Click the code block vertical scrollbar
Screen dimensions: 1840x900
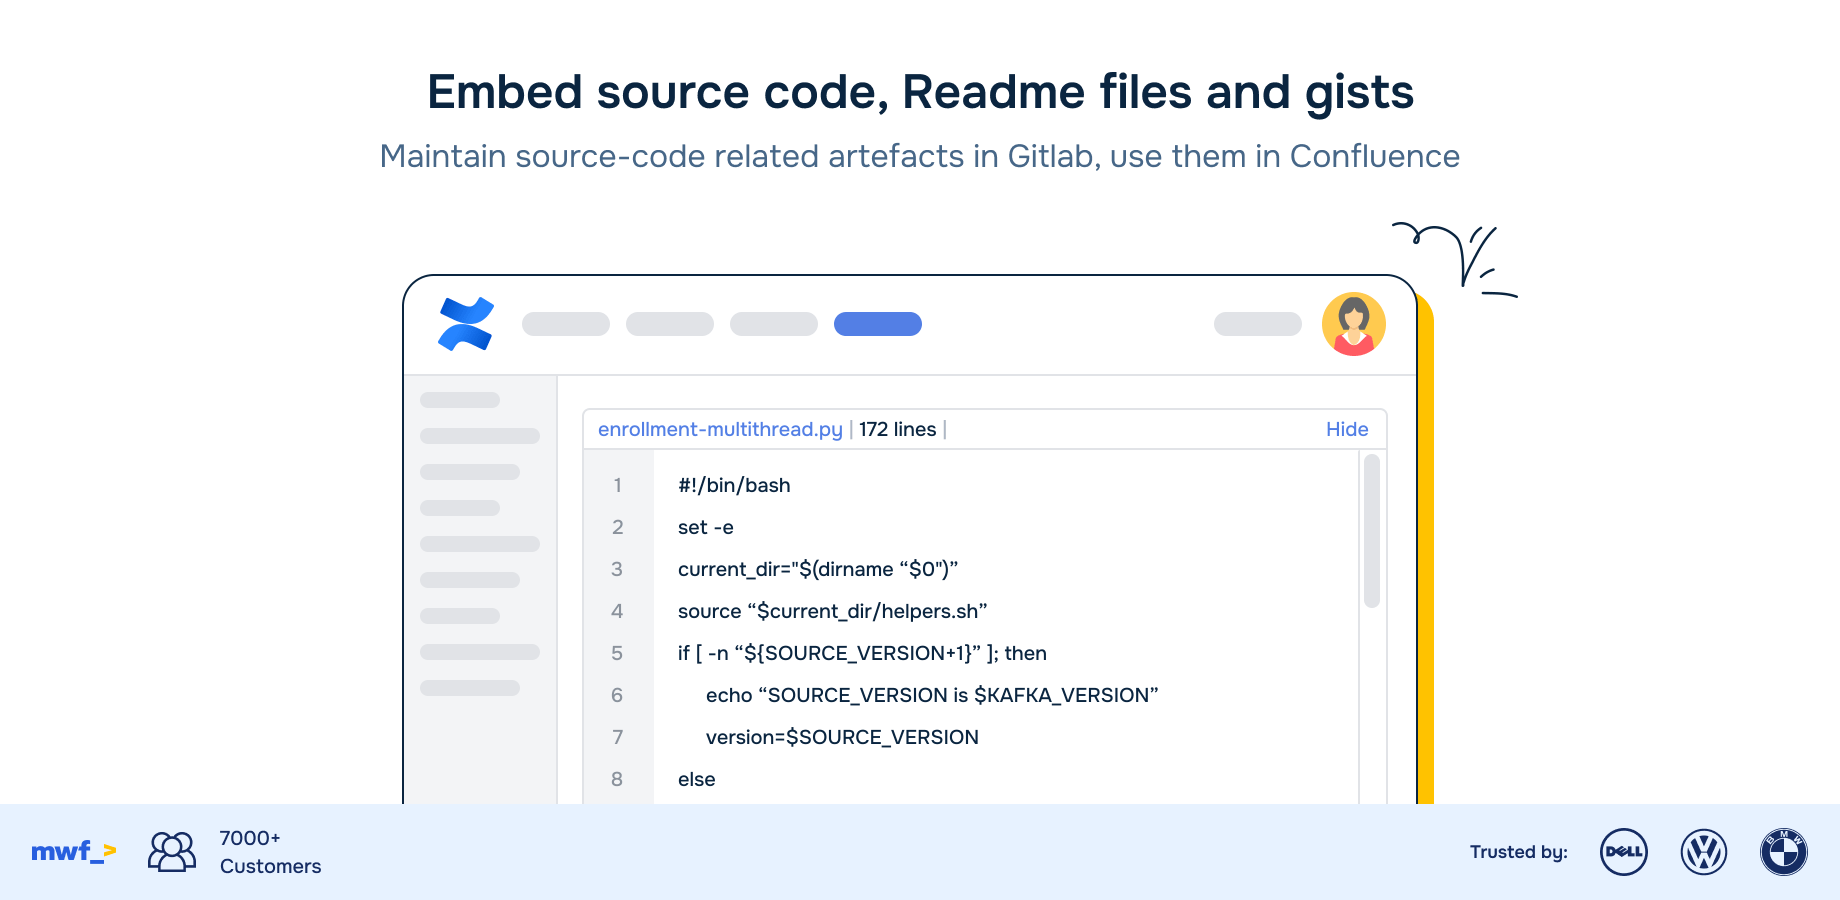click(x=1372, y=531)
